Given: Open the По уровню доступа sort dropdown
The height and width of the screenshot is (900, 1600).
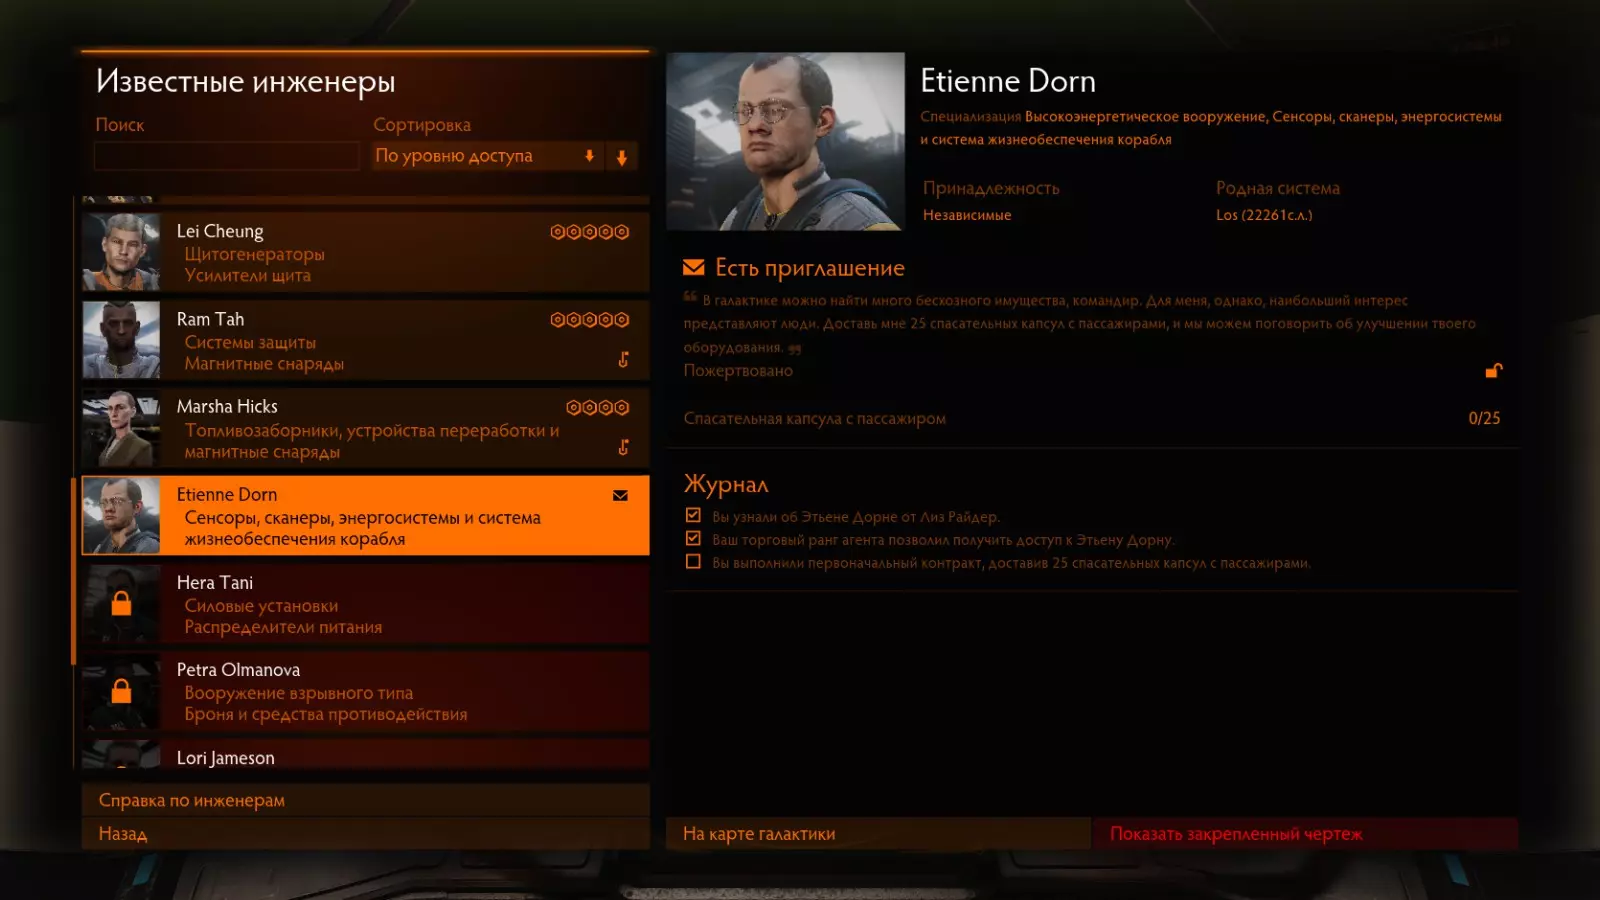Looking at the screenshot, I should tap(488, 156).
